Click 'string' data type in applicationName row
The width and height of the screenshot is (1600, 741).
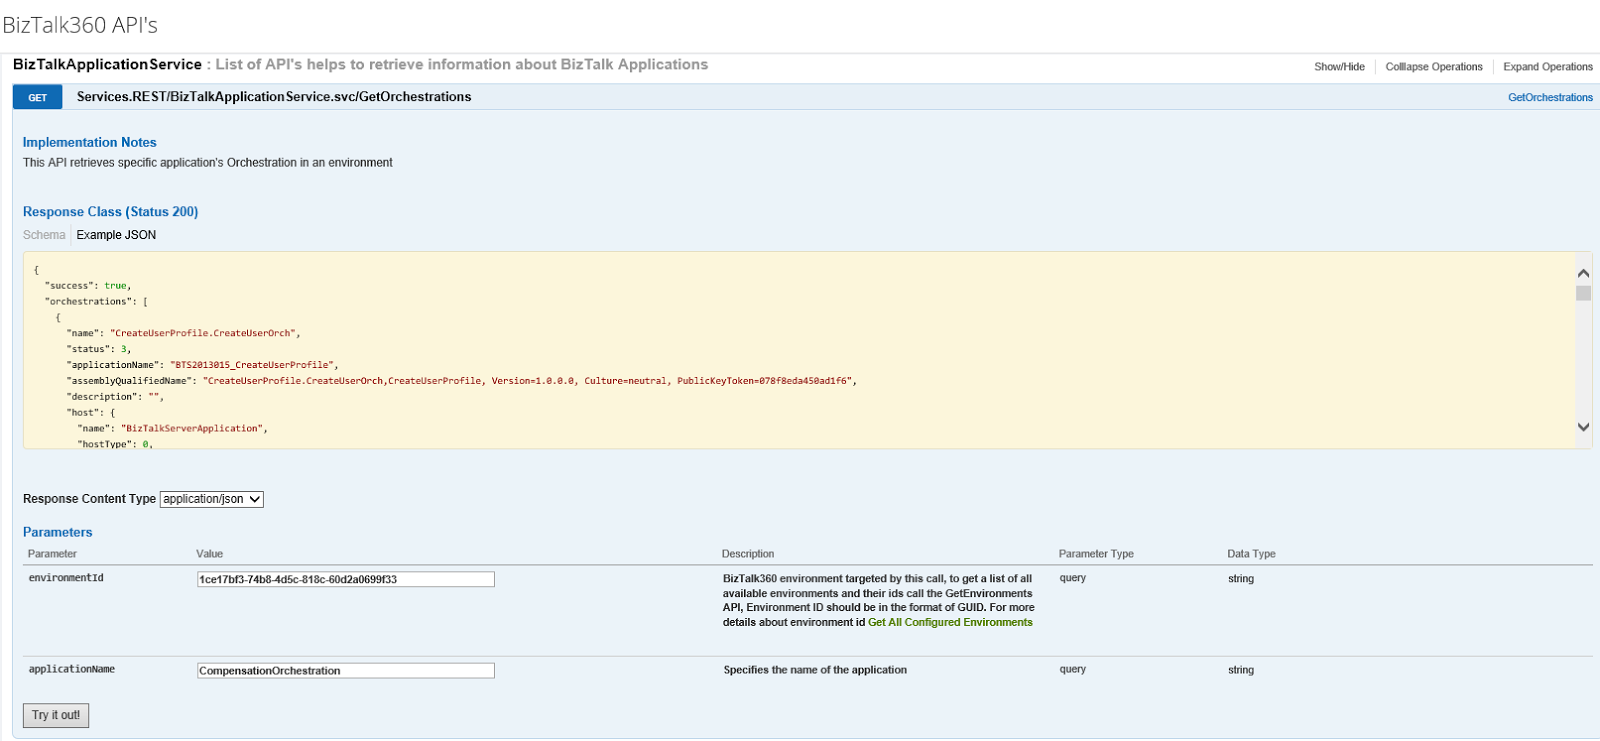(1241, 670)
